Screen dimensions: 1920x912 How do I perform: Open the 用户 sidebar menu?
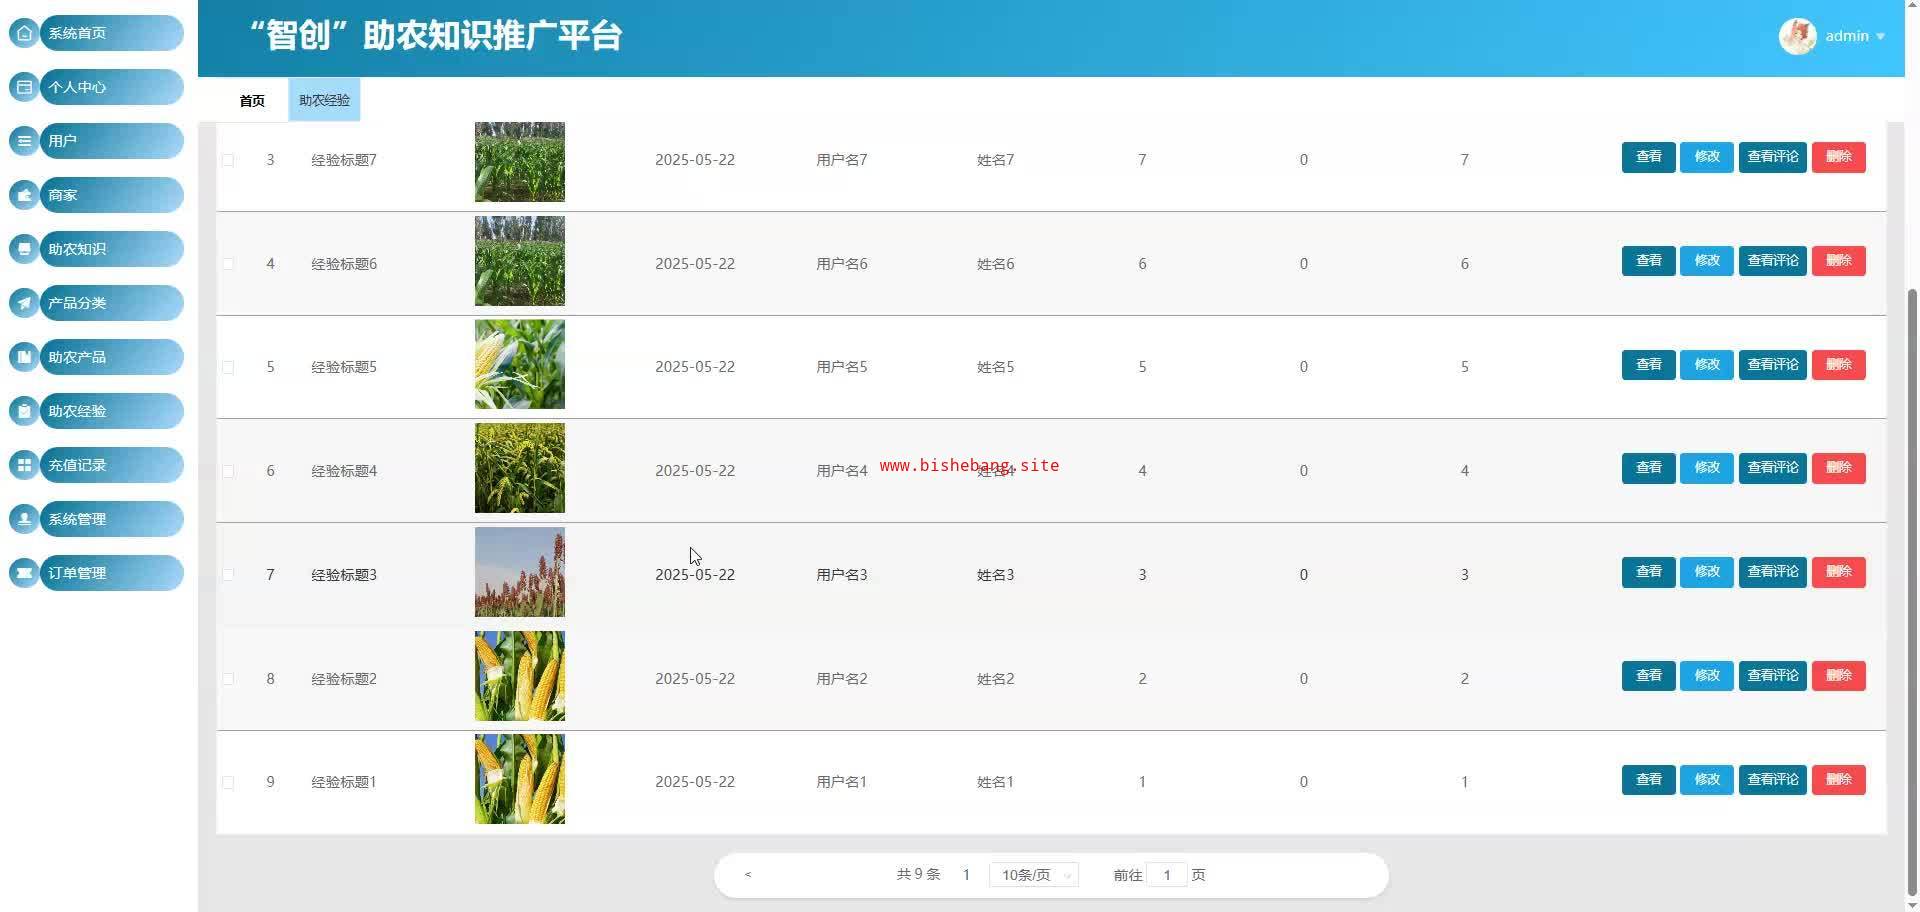click(111, 141)
